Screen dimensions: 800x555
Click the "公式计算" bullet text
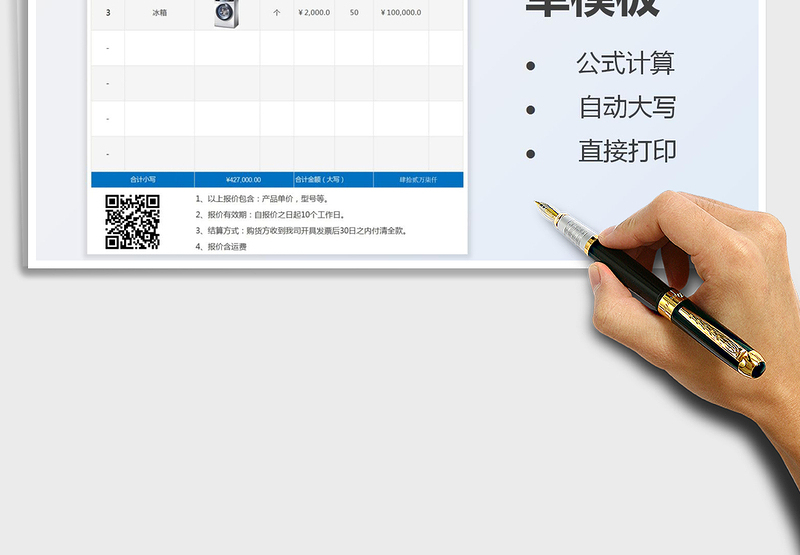coord(626,63)
